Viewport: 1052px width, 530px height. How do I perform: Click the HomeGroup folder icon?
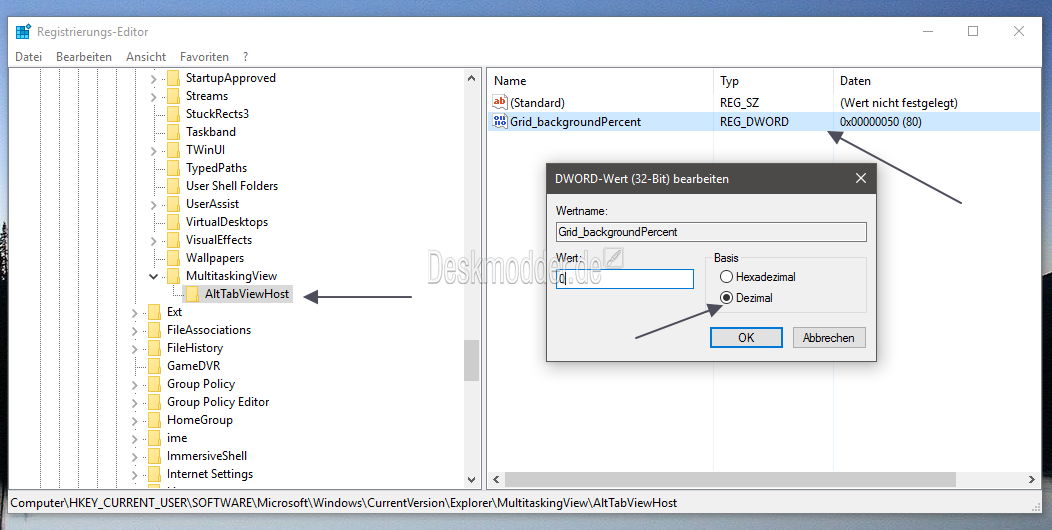(x=154, y=420)
